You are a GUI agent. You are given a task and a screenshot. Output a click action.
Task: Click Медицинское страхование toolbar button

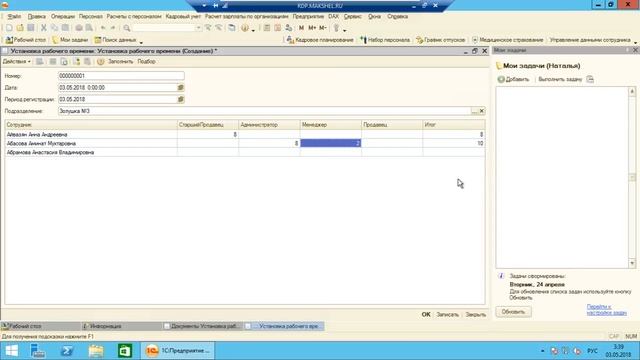coord(507,40)
